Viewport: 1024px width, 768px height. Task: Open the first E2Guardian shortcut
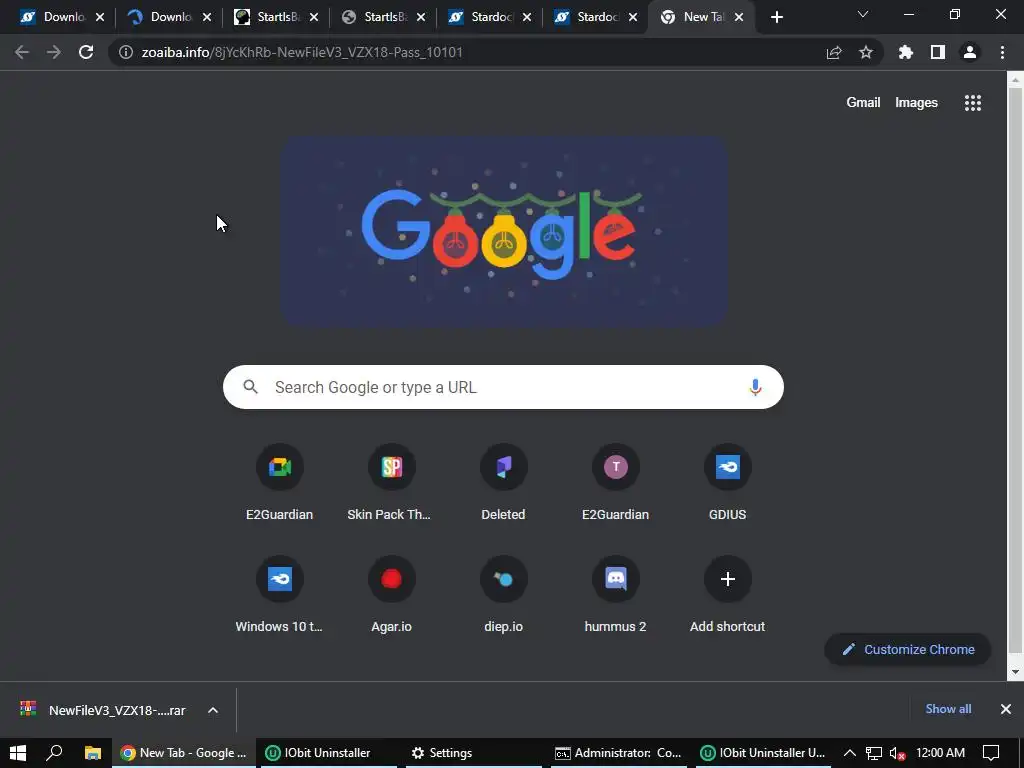click(280, 482)
